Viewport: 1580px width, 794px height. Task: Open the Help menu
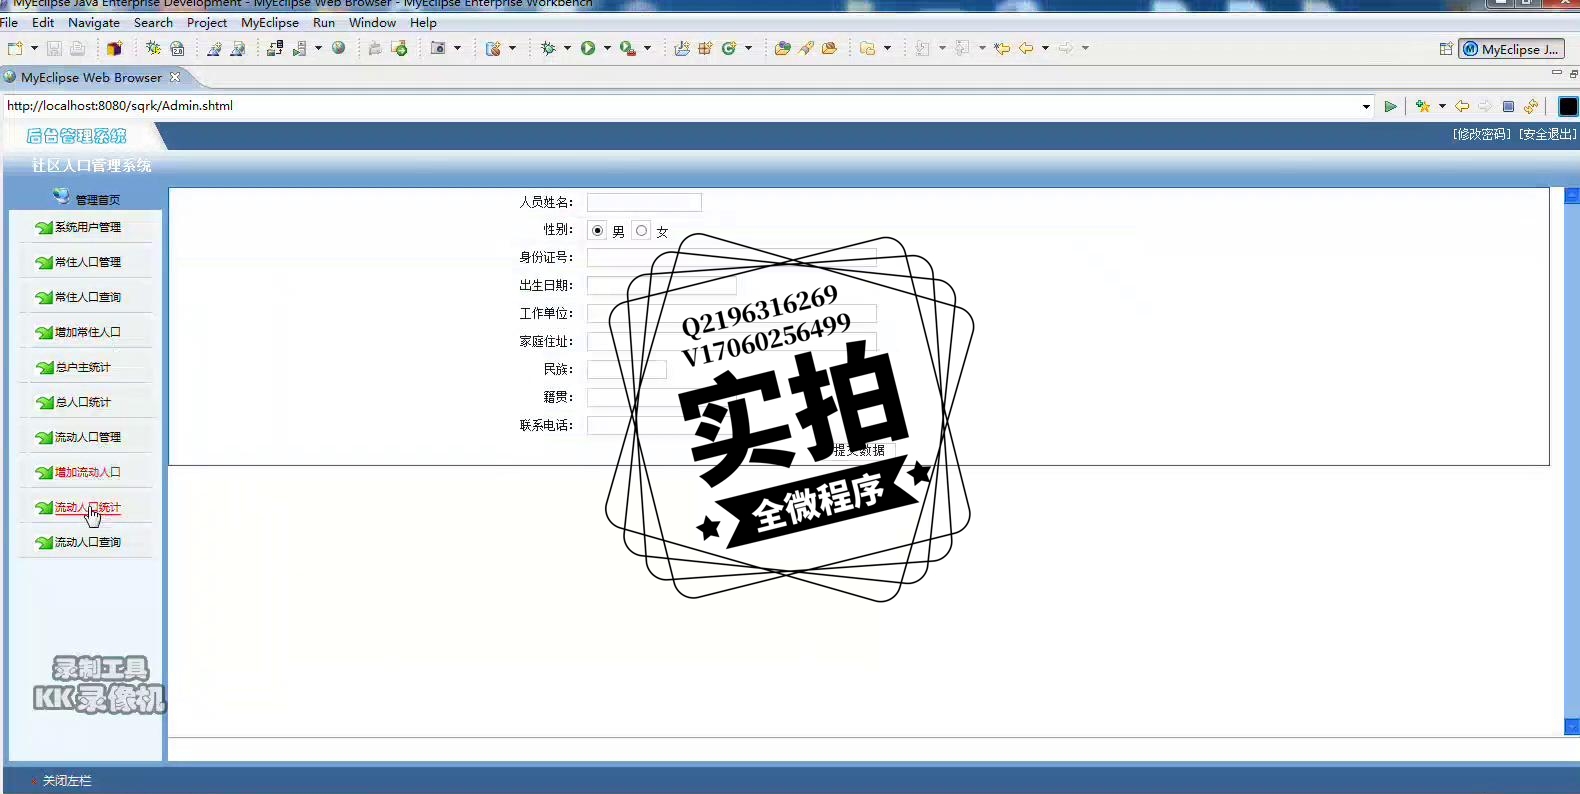423,22
